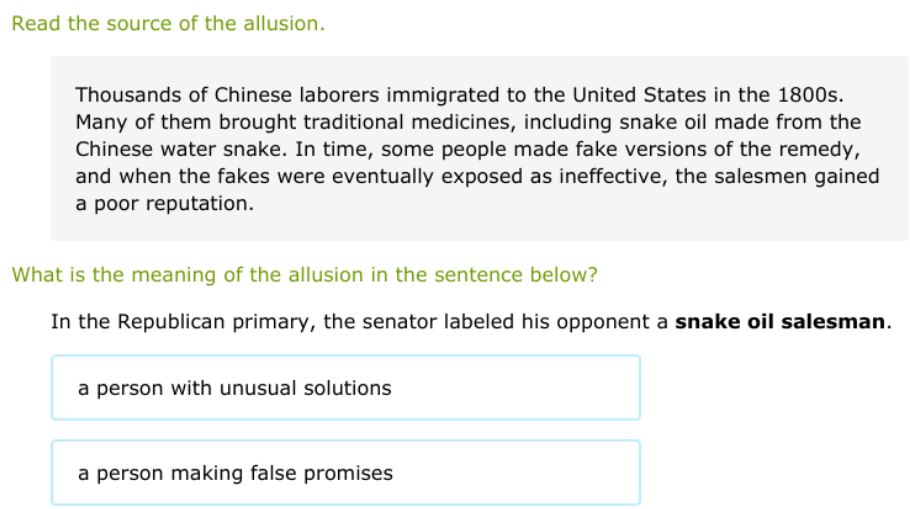
Task: Click the bold phrase "snake oil salesman"
Action: pyautogui.click(x=780, y=322)
